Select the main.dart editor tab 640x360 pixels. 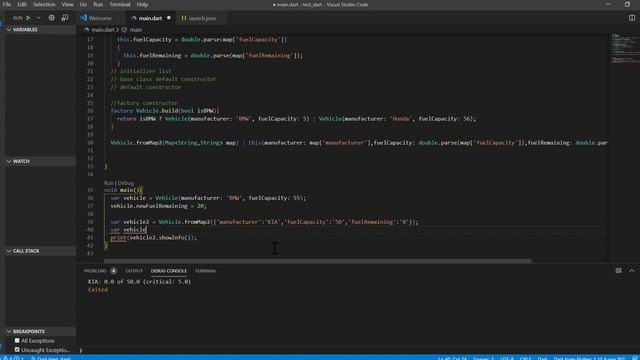pos(150,18)
